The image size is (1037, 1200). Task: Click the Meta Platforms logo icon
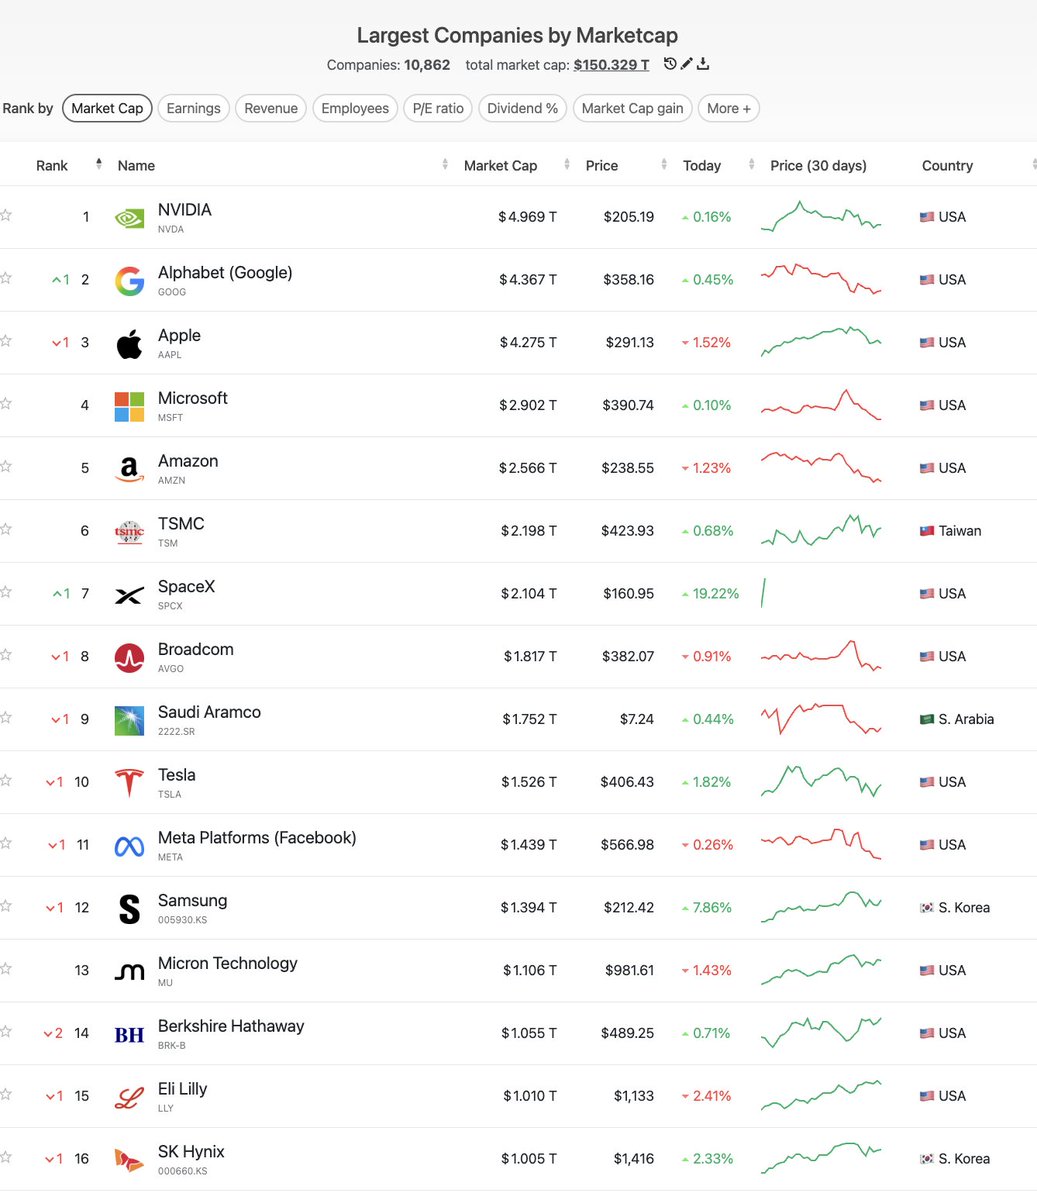coord(129,847)
